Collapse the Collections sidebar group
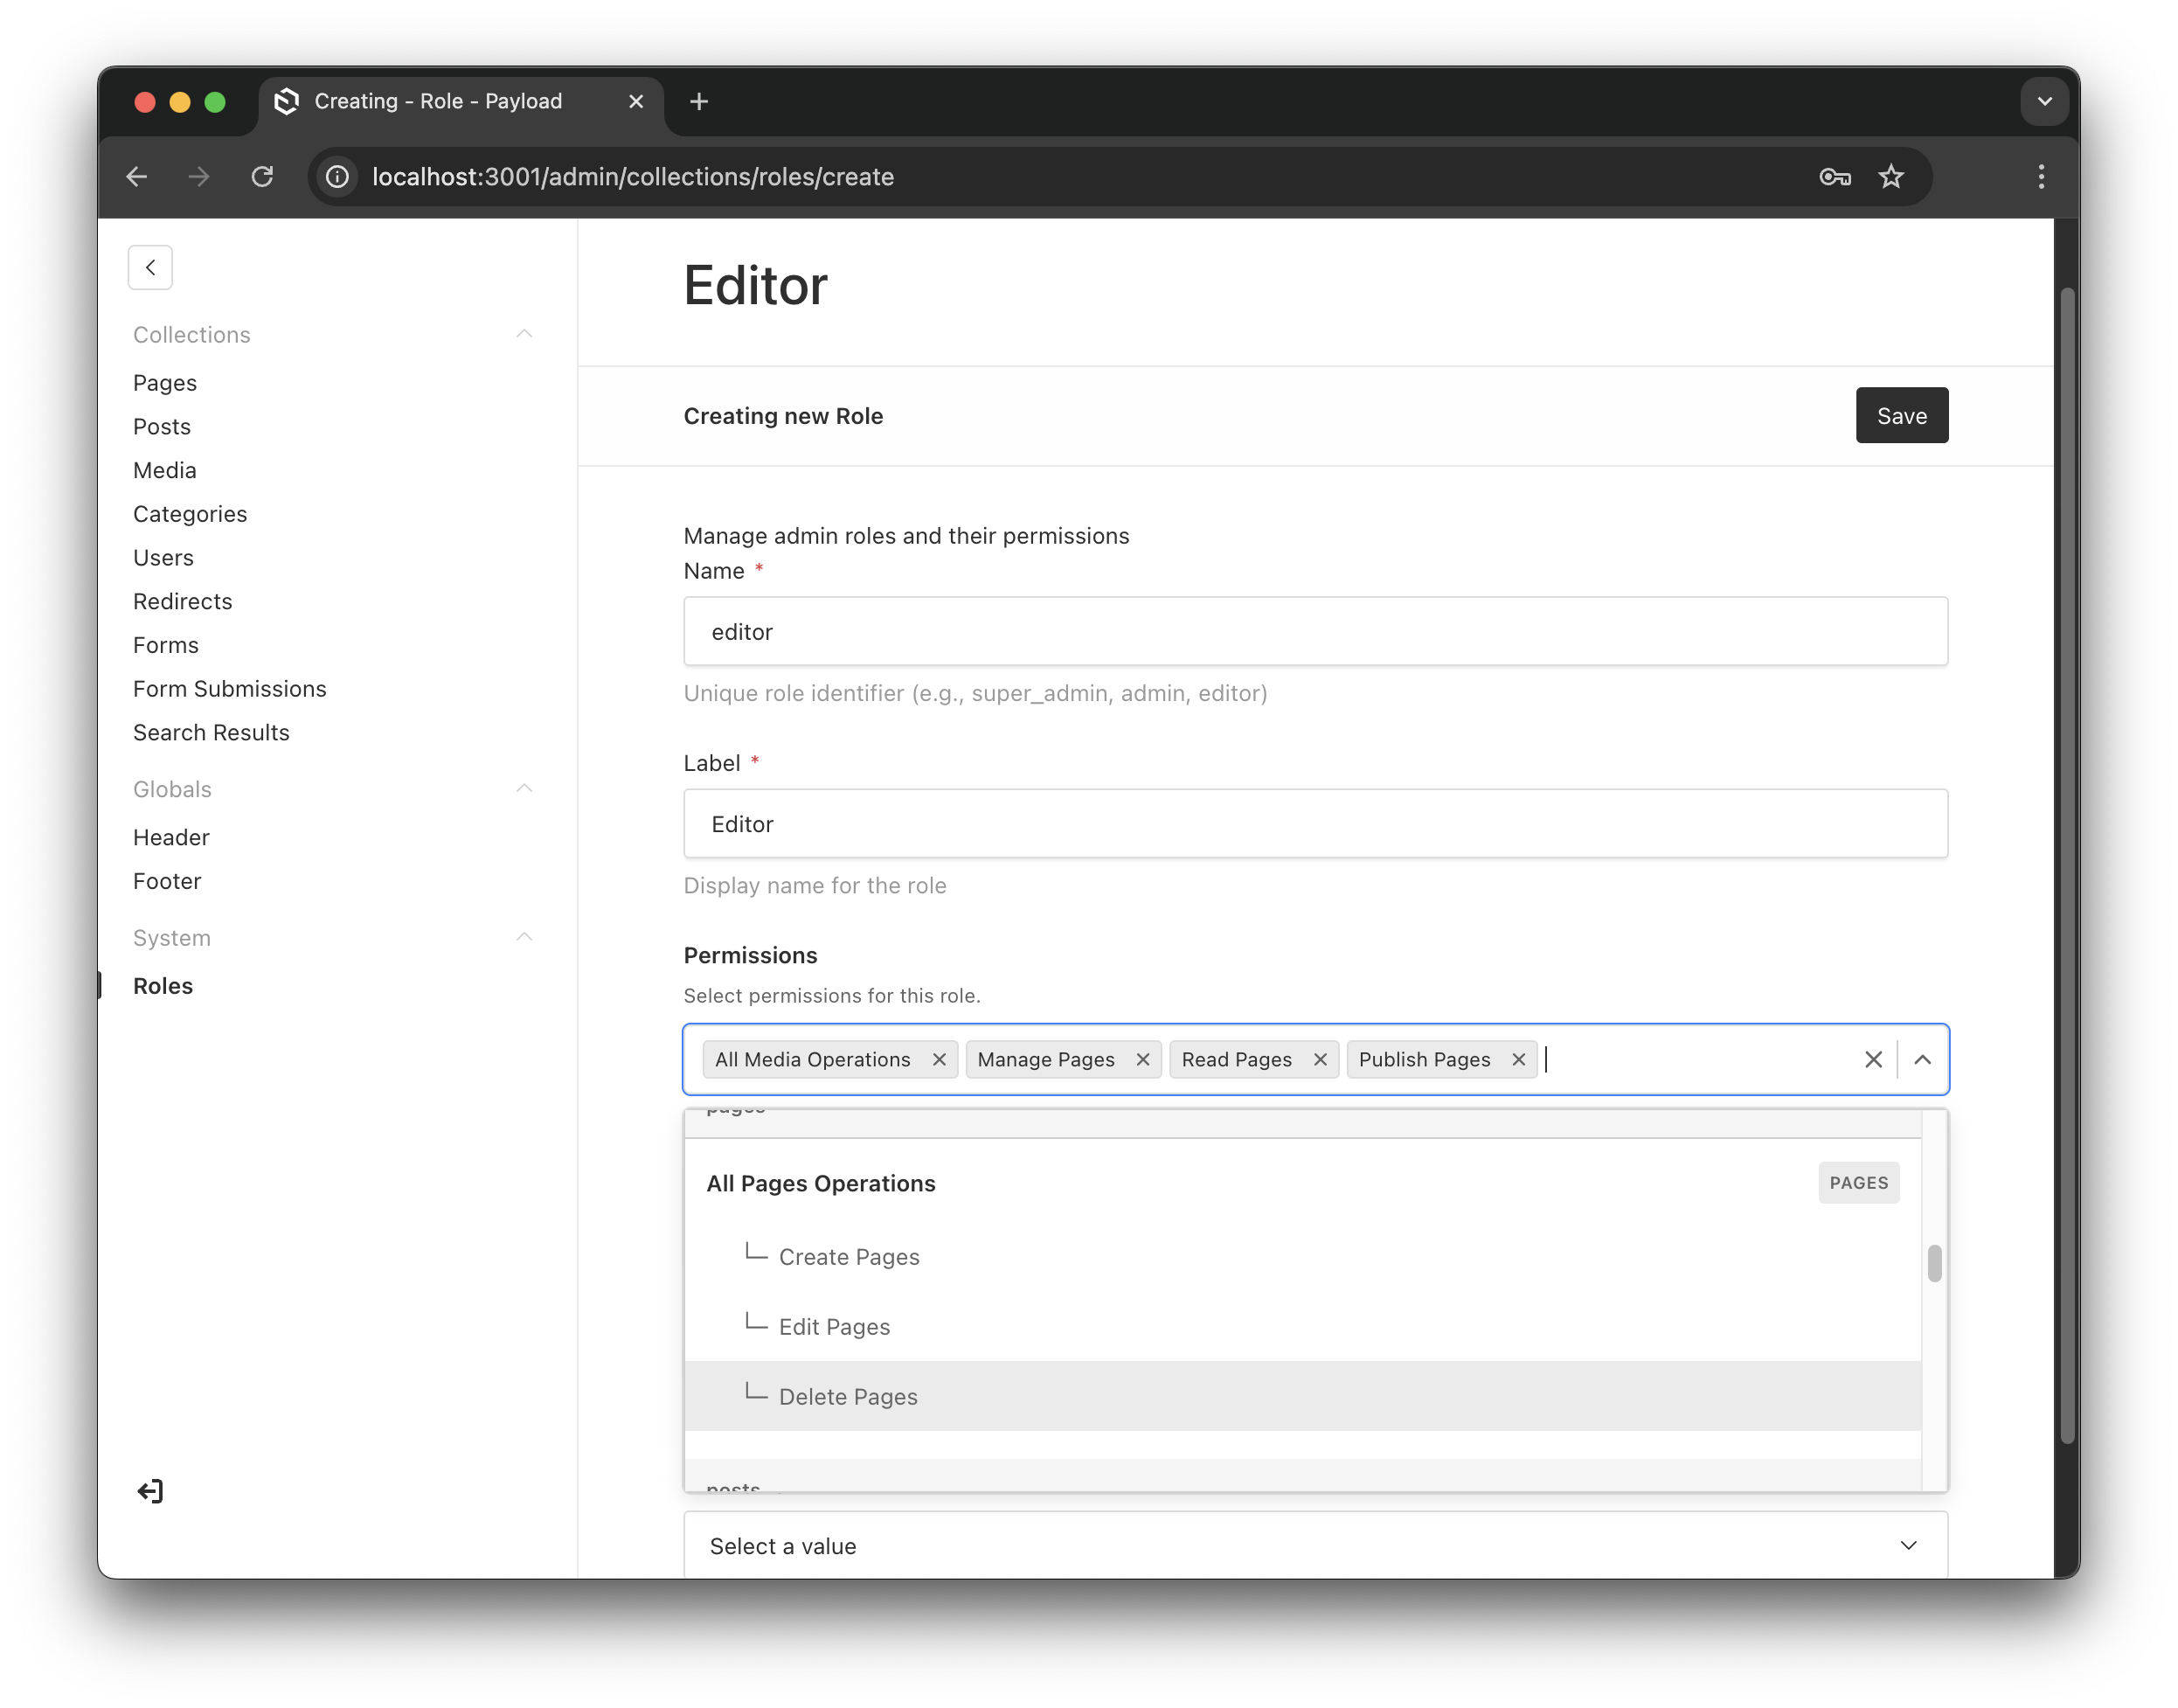 tap(524, 334)
